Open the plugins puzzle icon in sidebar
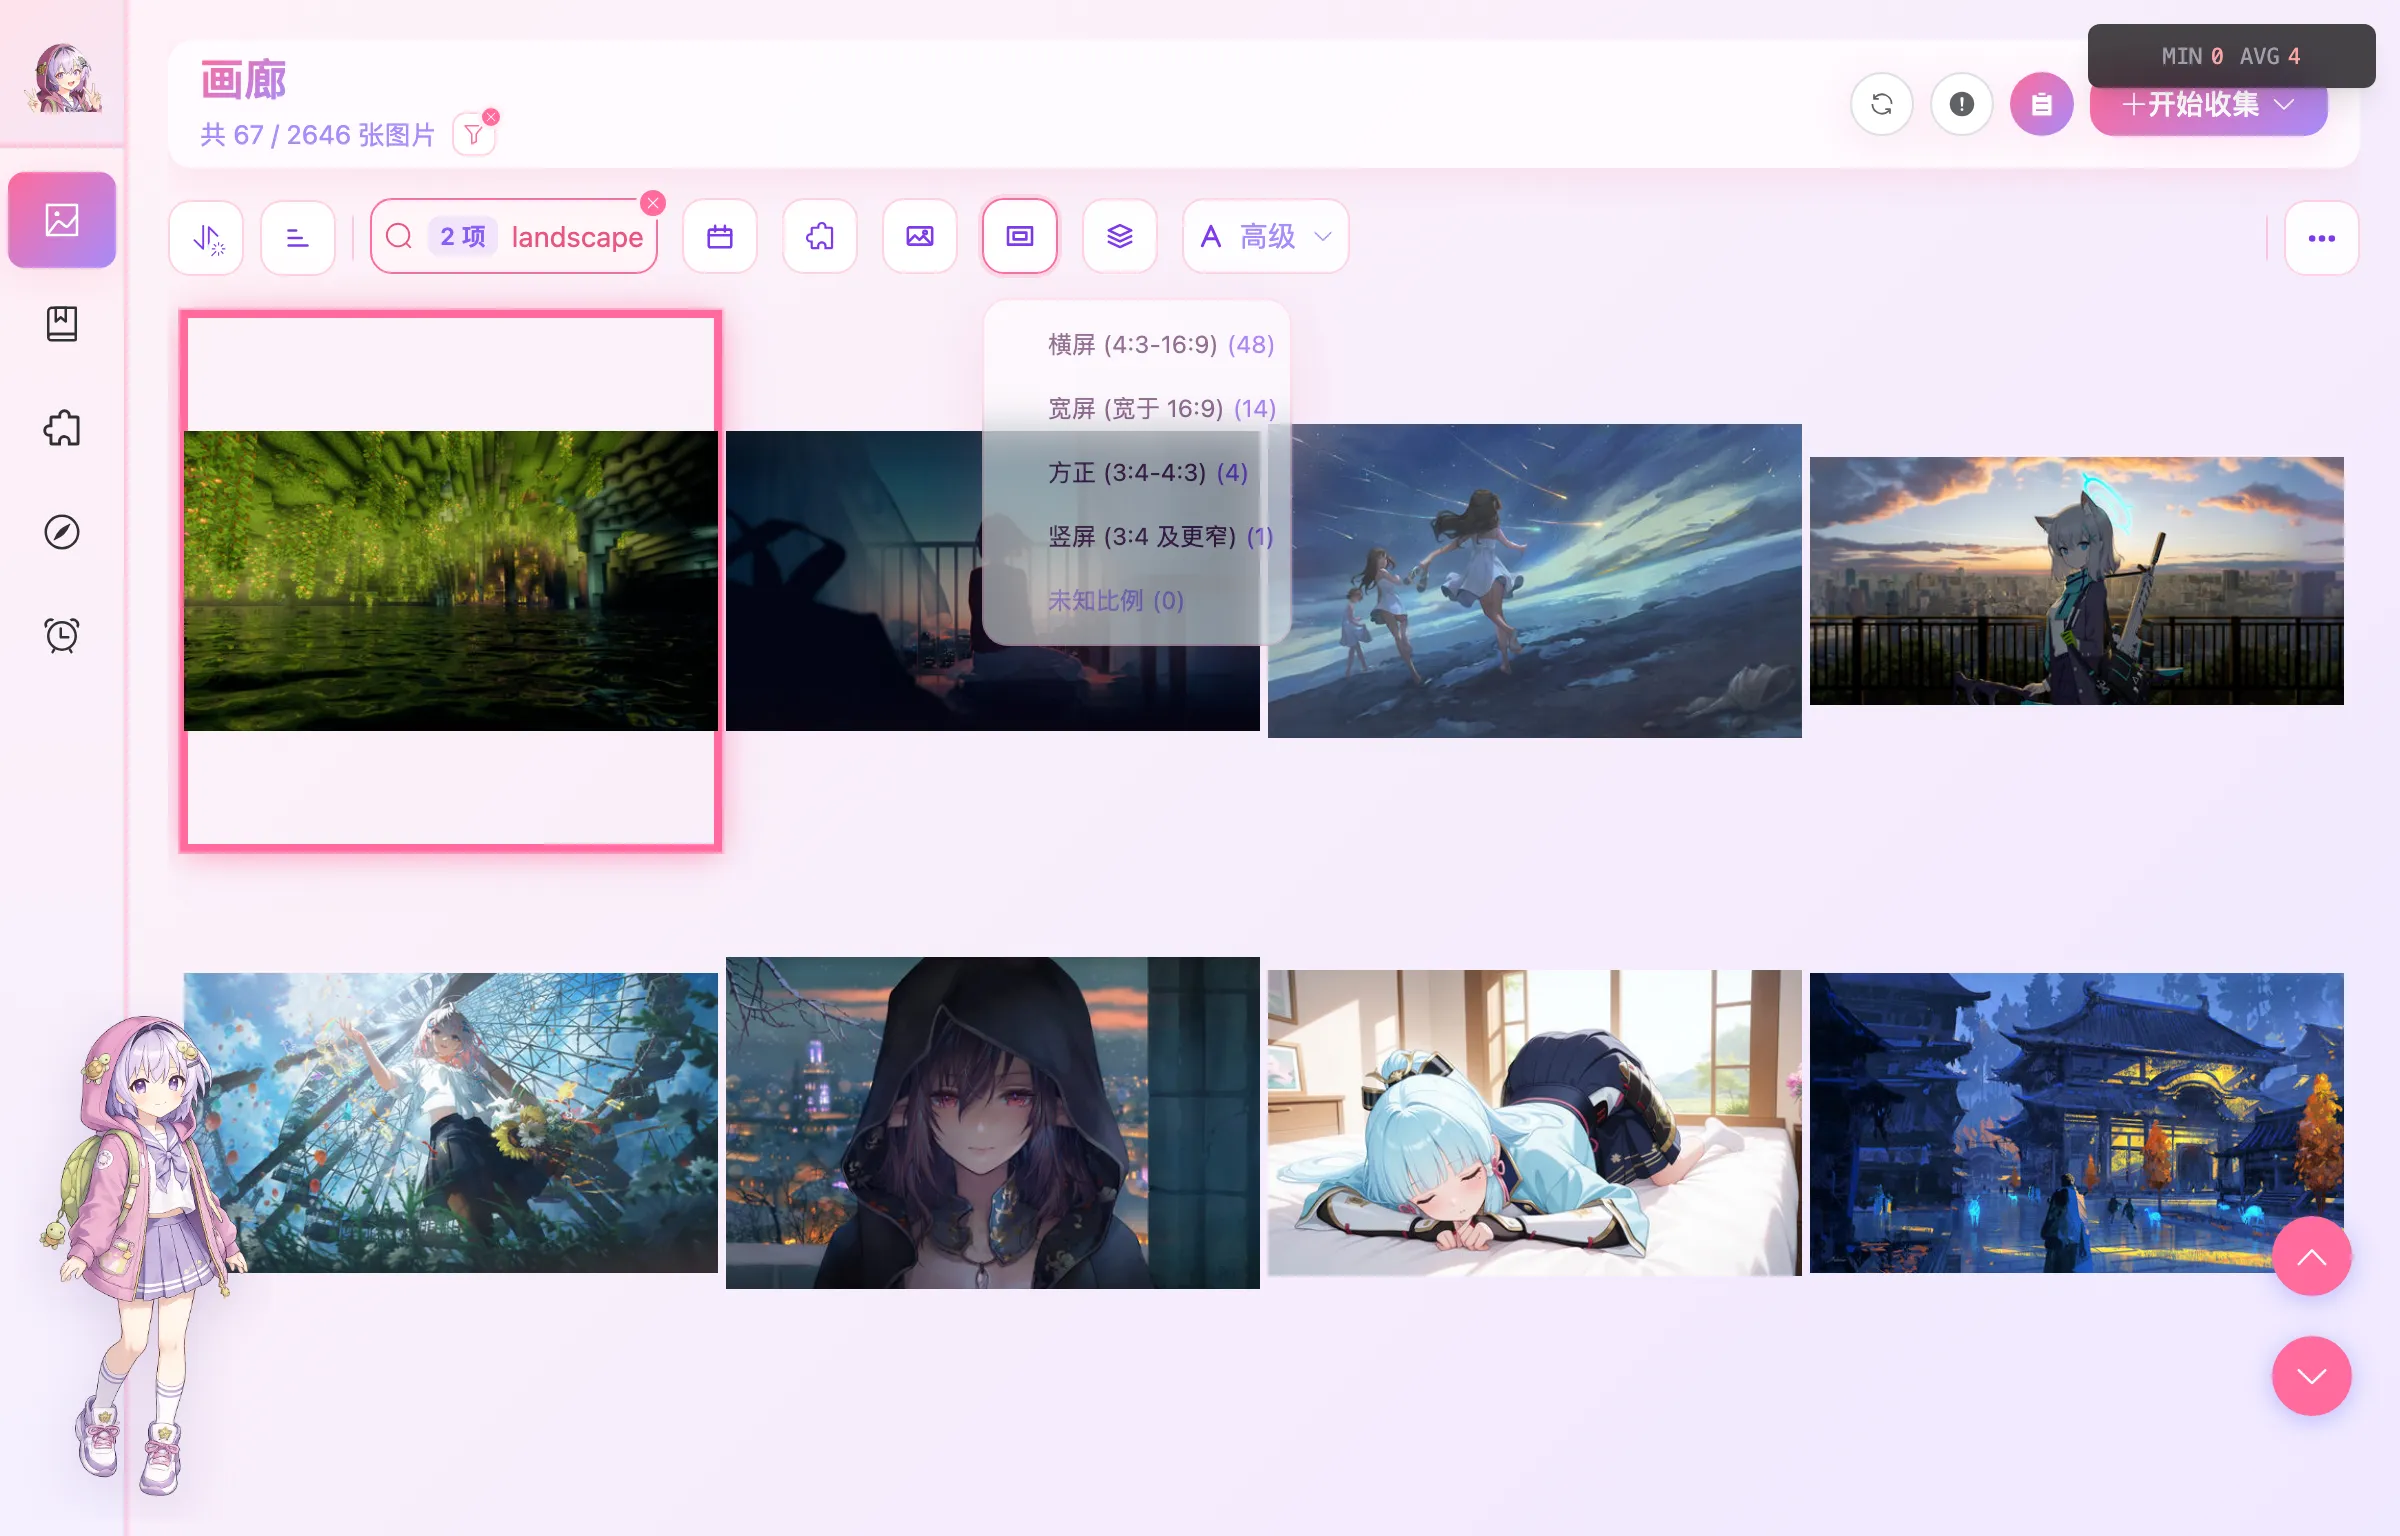Viewport: 2400px width, 1536px height. click(62, 428)
